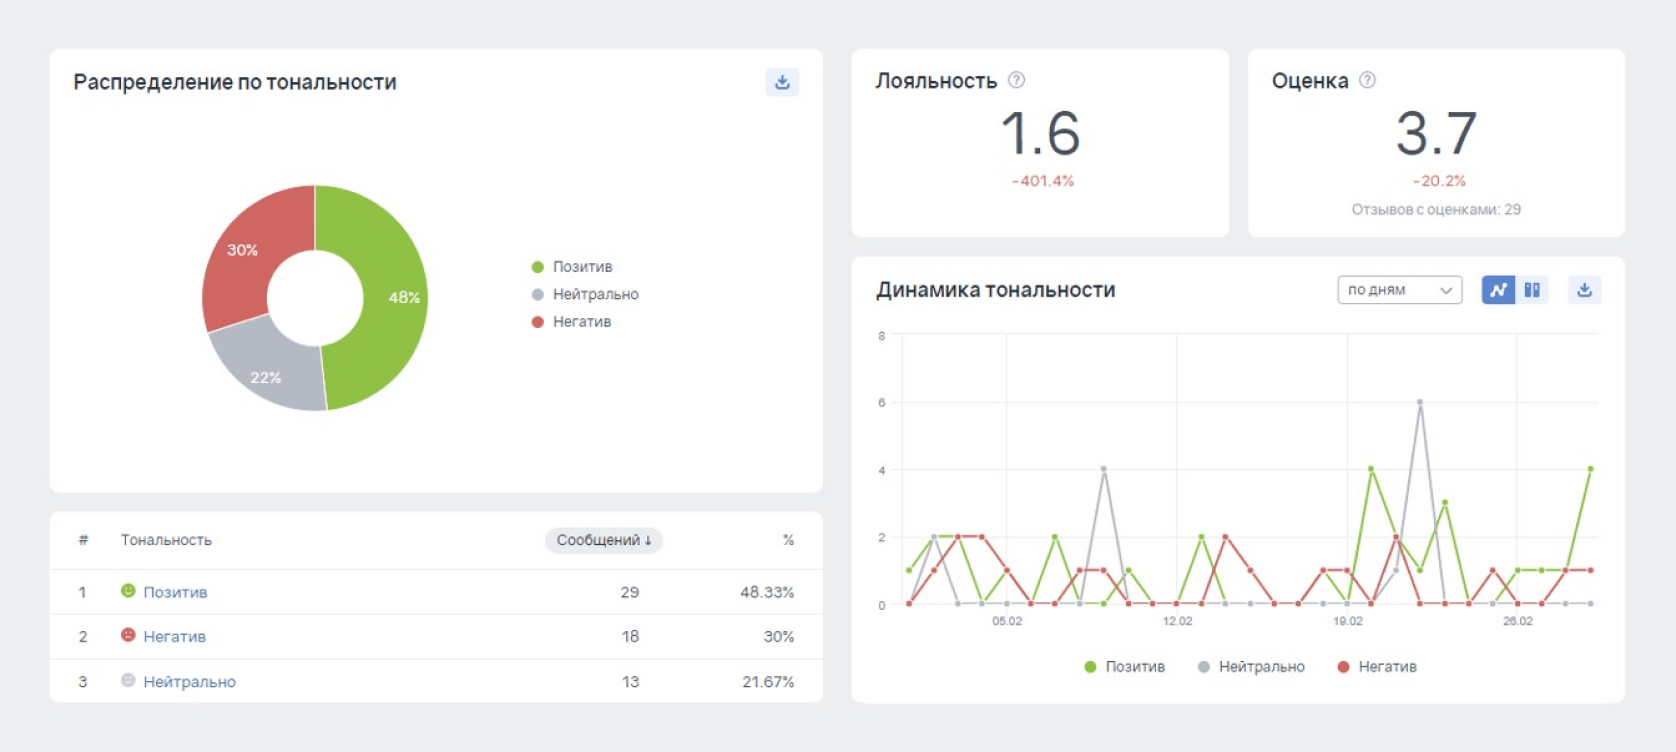Click the message count 29 cell
This screenshot has height=752, width=1676.
(x=630, y=592)
